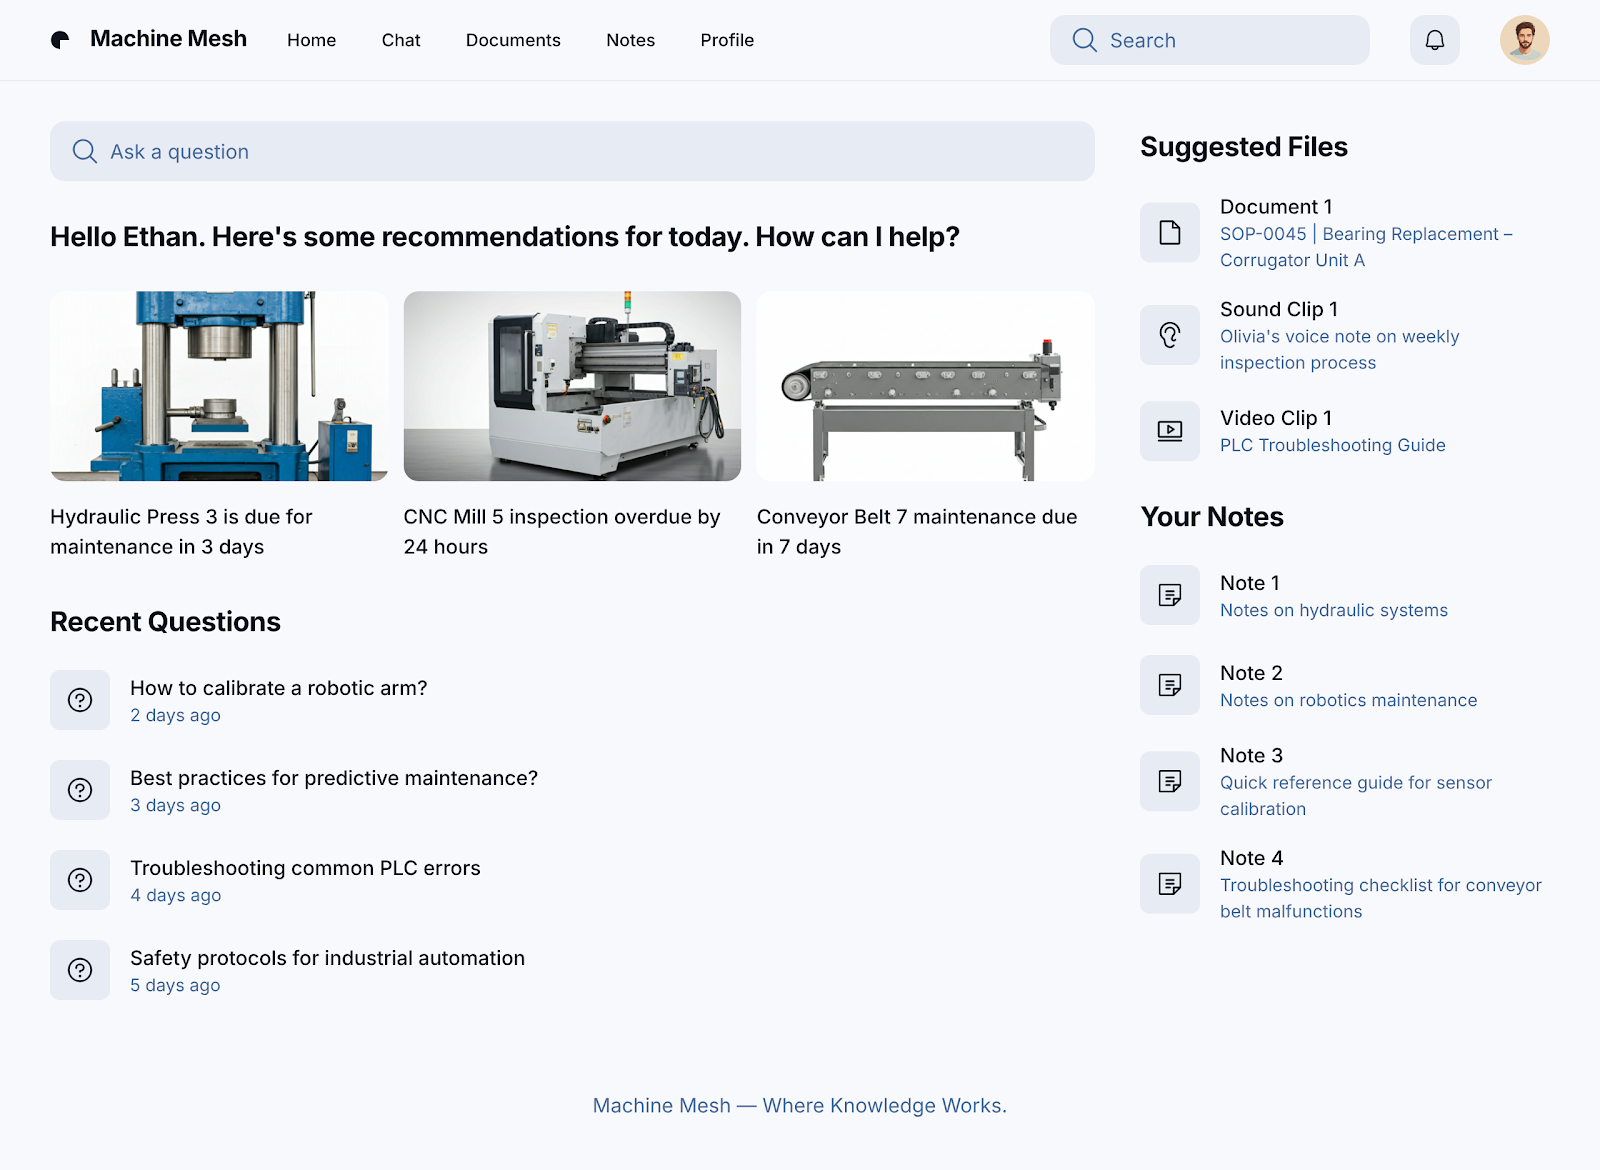Open 'Troubleshooting common PLC errors'
The width and height of the screenshot is (1600, 1170).
click(x=305, y=868)
